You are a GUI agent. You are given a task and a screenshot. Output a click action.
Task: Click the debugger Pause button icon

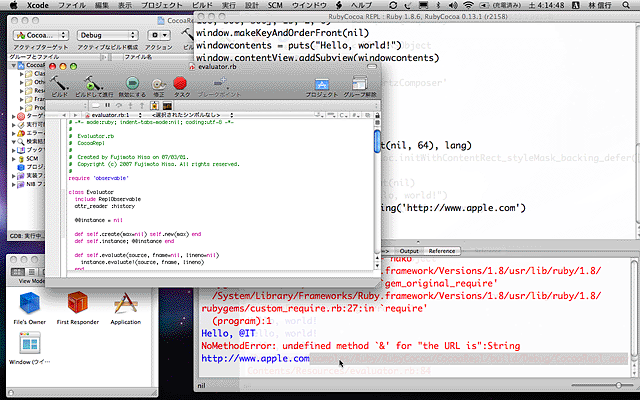coord(108,106)
